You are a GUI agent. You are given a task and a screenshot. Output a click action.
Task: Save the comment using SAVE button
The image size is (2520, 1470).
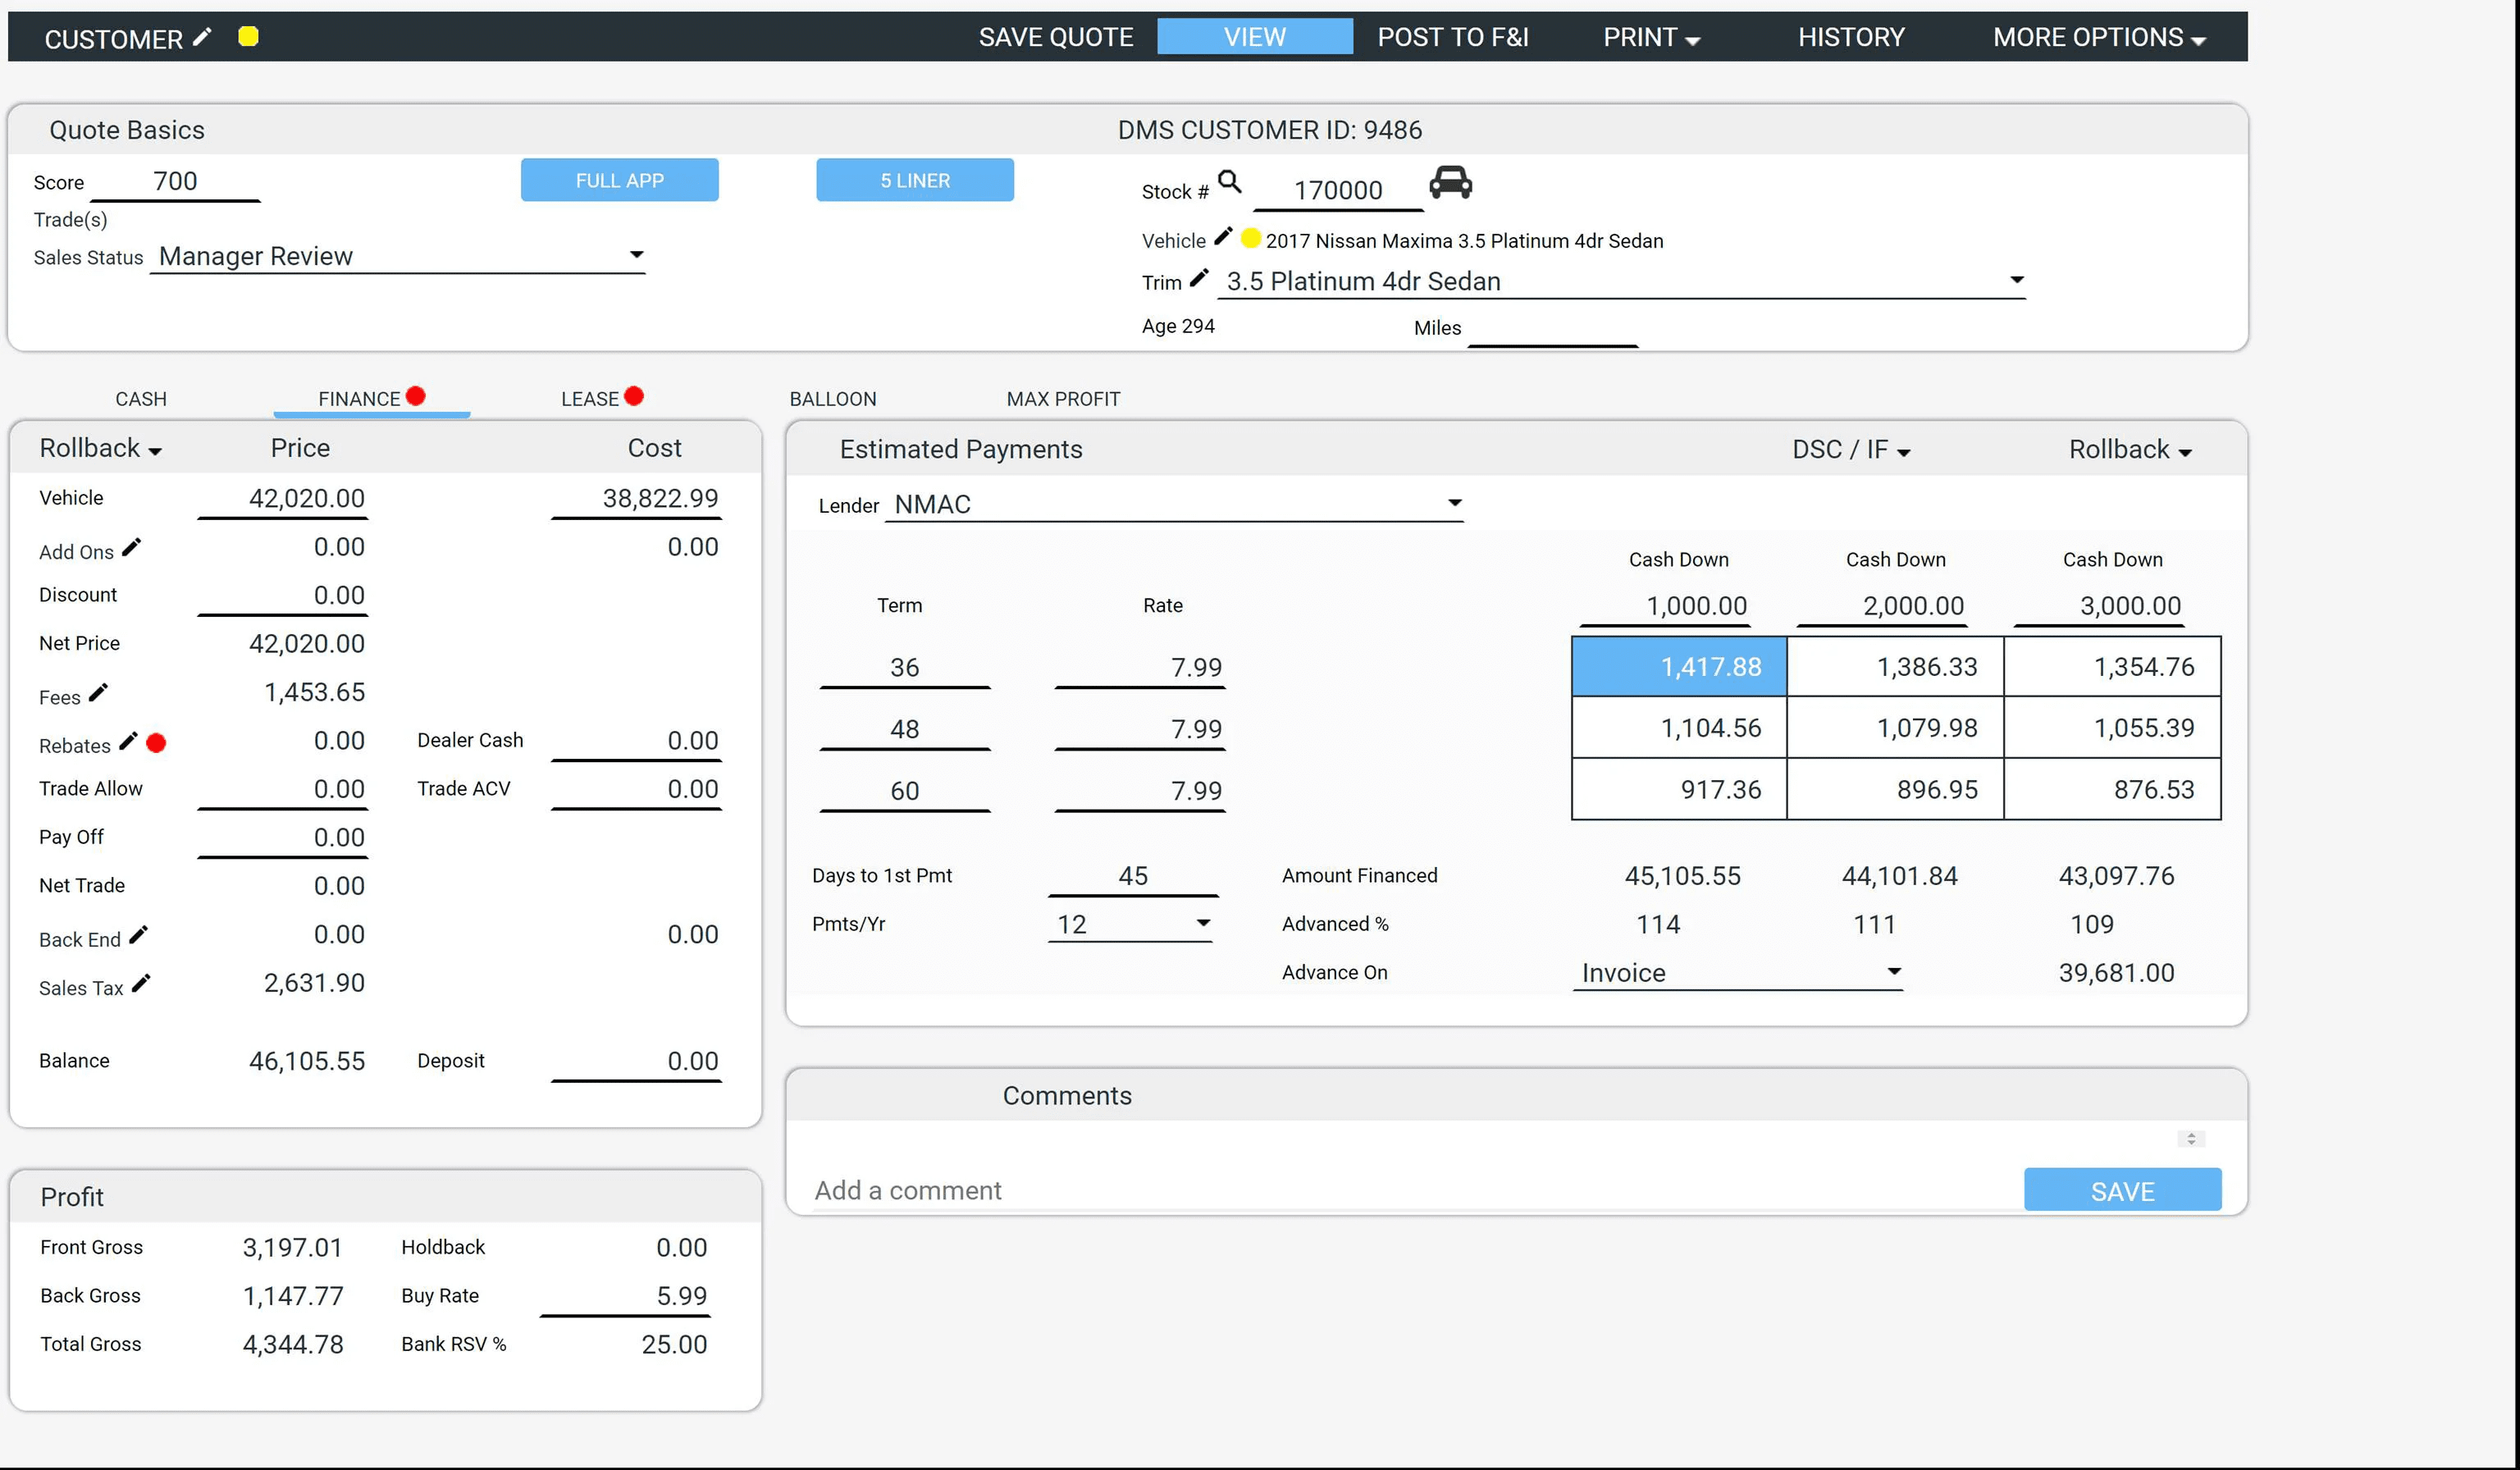(2122, 1190)
